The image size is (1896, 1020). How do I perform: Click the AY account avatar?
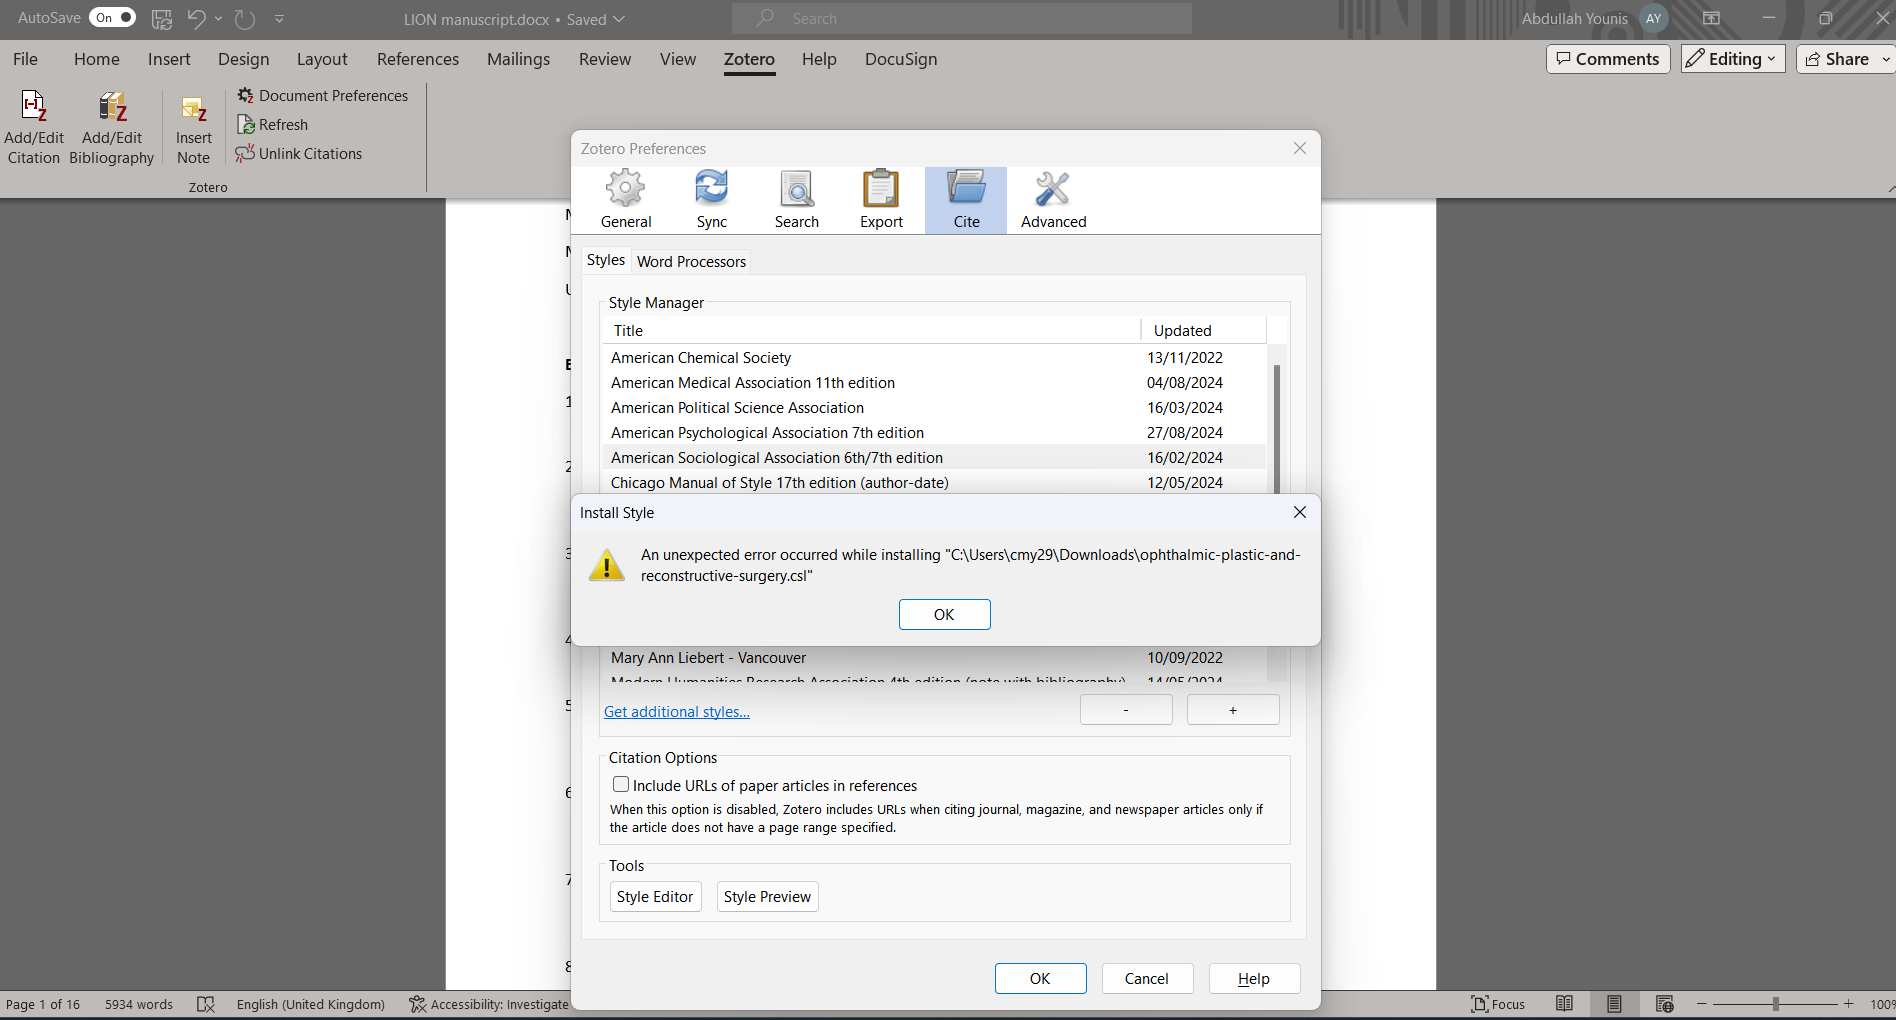pyautogui.click(x=1654, y=18)
